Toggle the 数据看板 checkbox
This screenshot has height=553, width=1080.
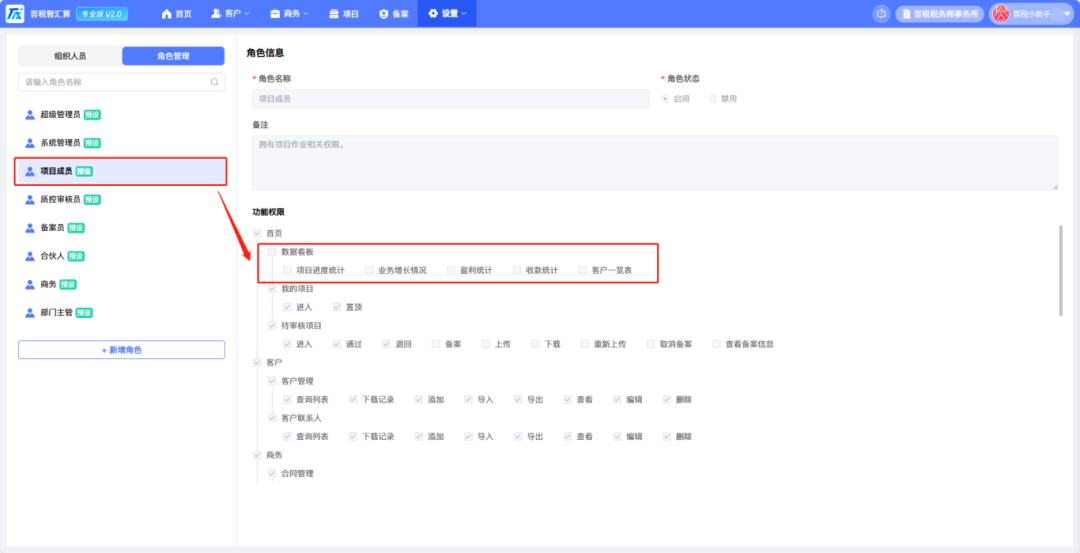tap(273, 252)
